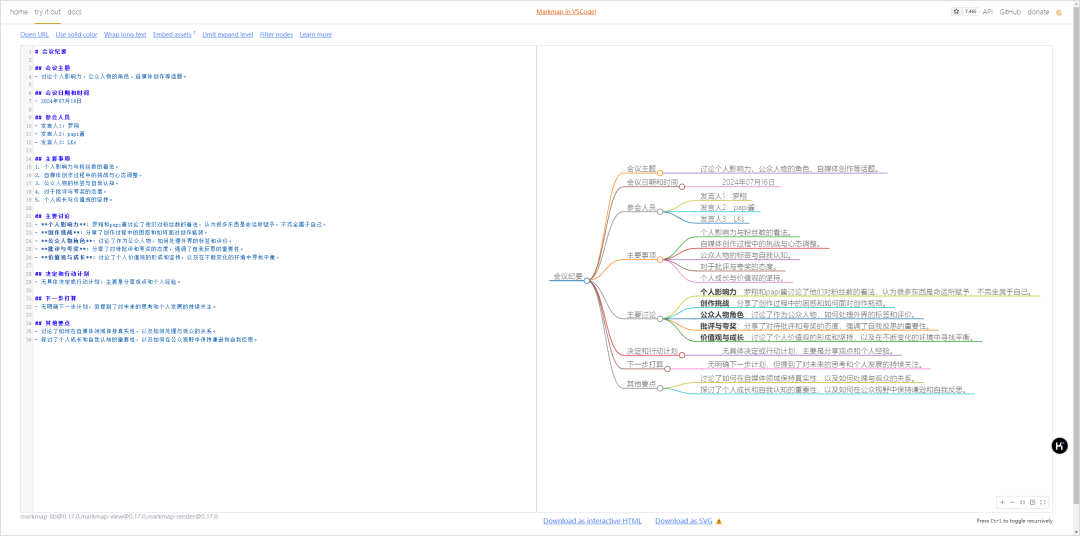This screenshot has width=1080, height=536.
Task: Zoom out using the minus toolbar icon
Action: pos(1012,502)
